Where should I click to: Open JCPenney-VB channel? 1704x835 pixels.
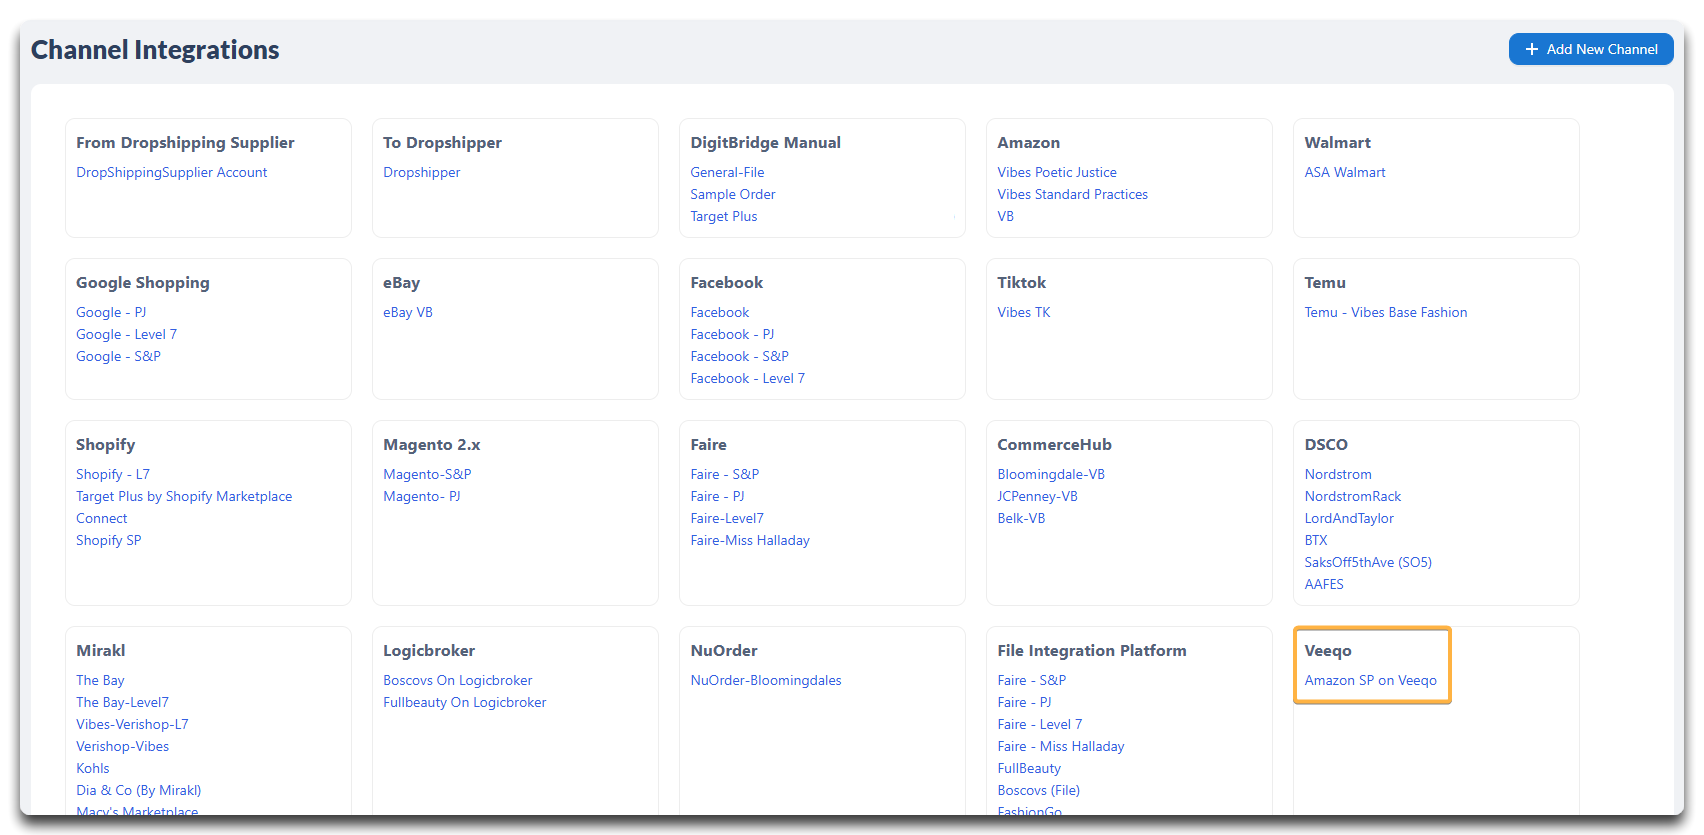click(1038, 496)
